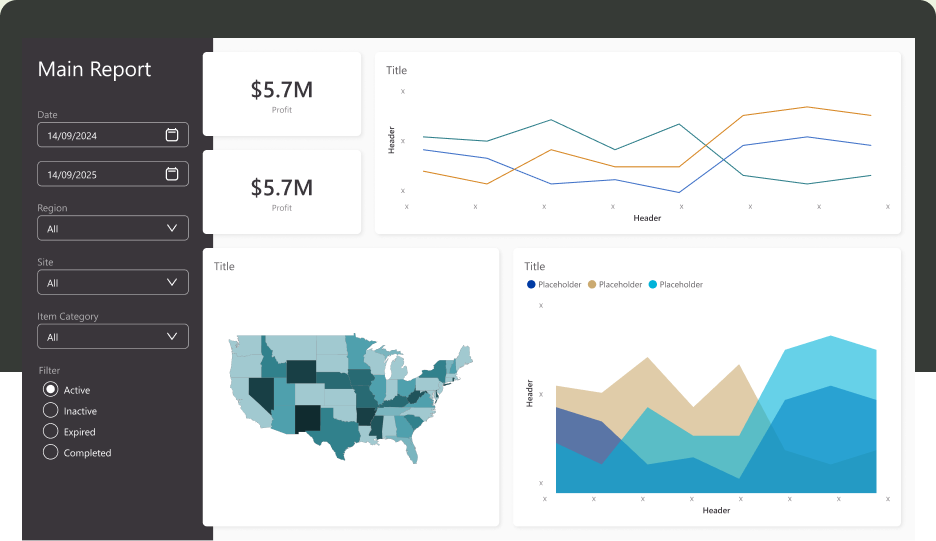This screenshot has height=541, width=936.
Task: Click the line chart Title text
Action: 396,70
